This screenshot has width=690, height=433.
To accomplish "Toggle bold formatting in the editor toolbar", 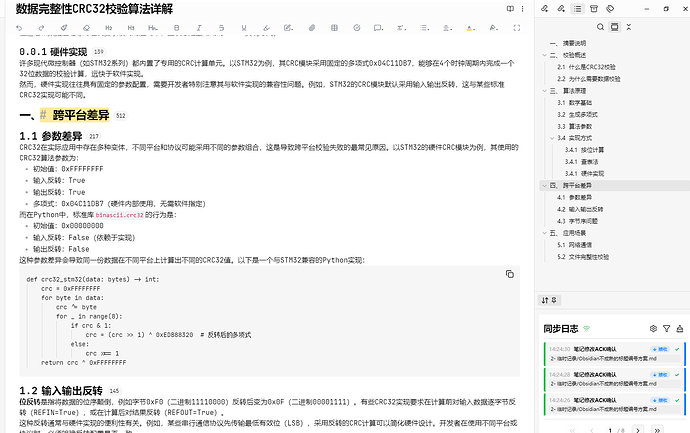I will click(176, 28).
